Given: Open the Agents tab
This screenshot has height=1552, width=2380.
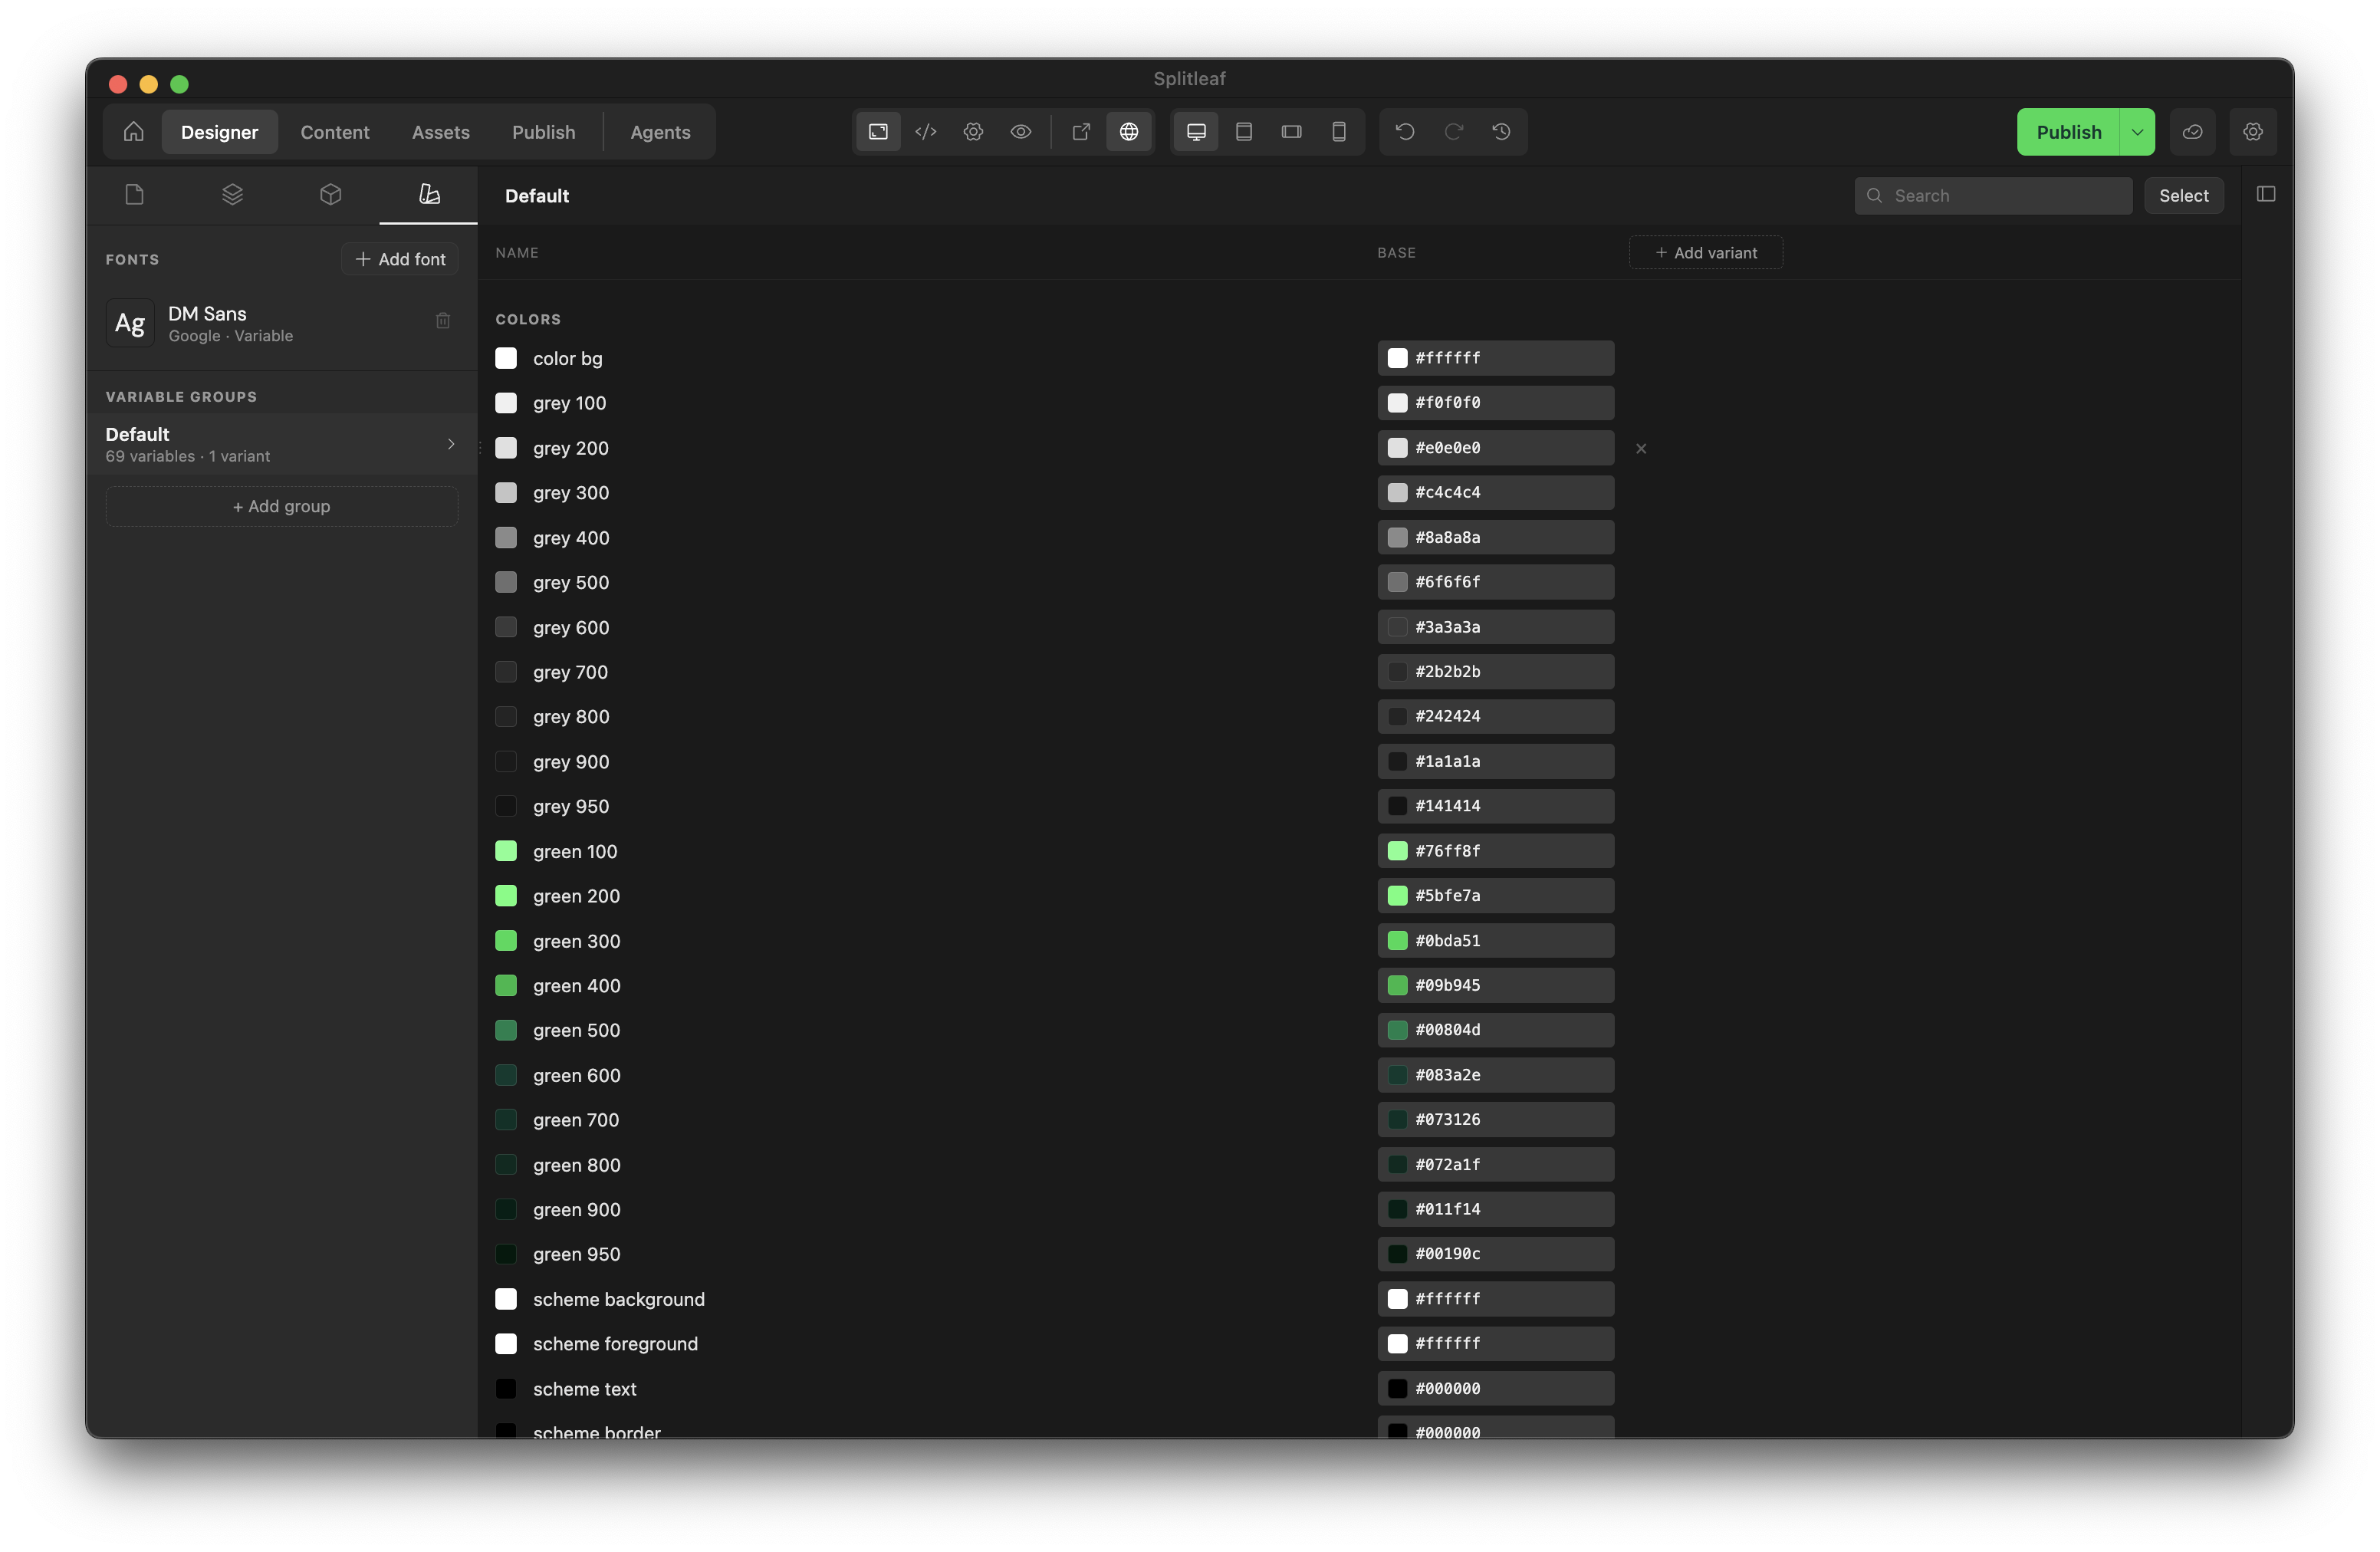Looking at the screenshot, I should pyautogui.click(x=660, y=132).
